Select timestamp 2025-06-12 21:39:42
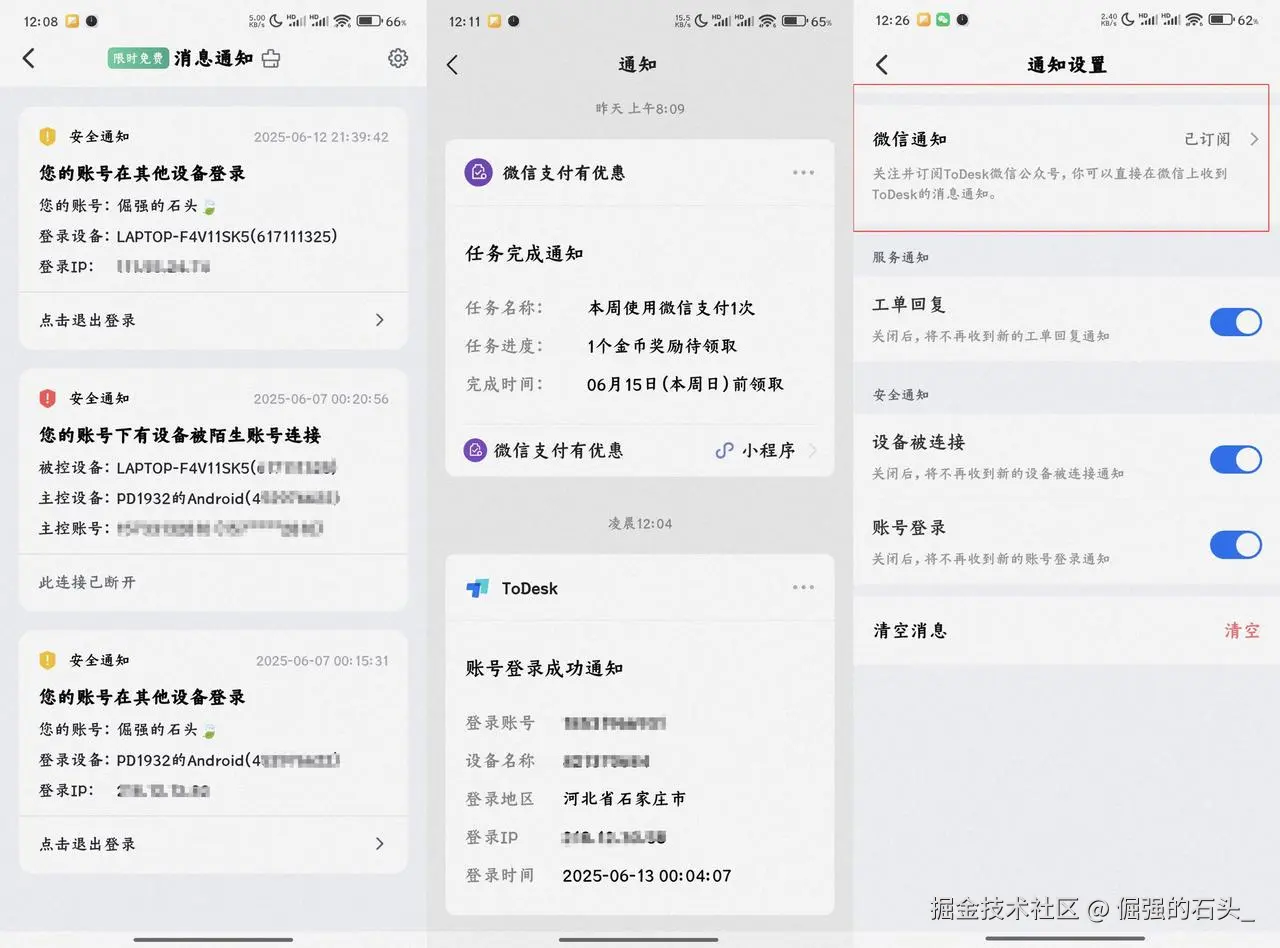 [x=321, y=137]
